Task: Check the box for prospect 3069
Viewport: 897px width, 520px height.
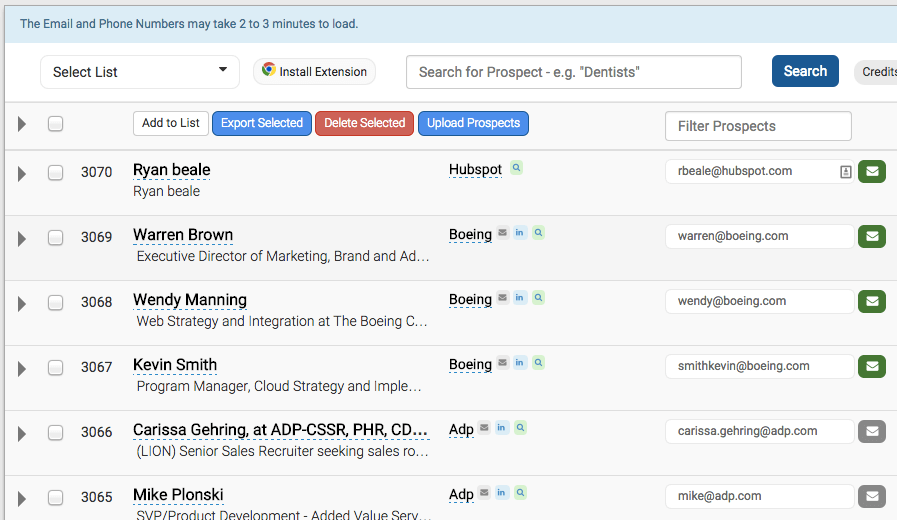Action: click(55, 237)
